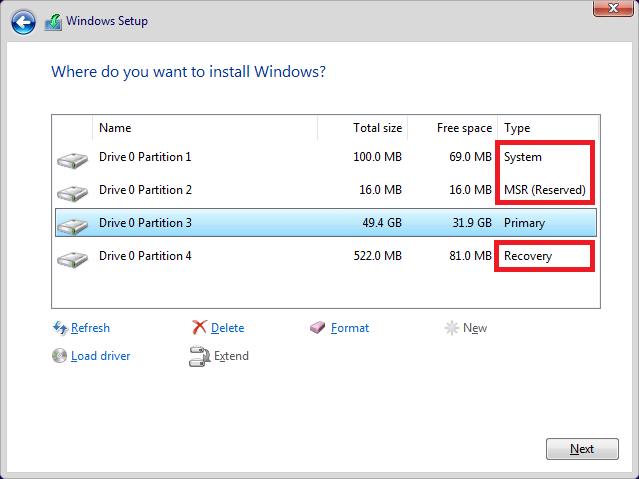Format the selected partition
The width and height of the screenshot is (639, 479).
click(350, 328)
